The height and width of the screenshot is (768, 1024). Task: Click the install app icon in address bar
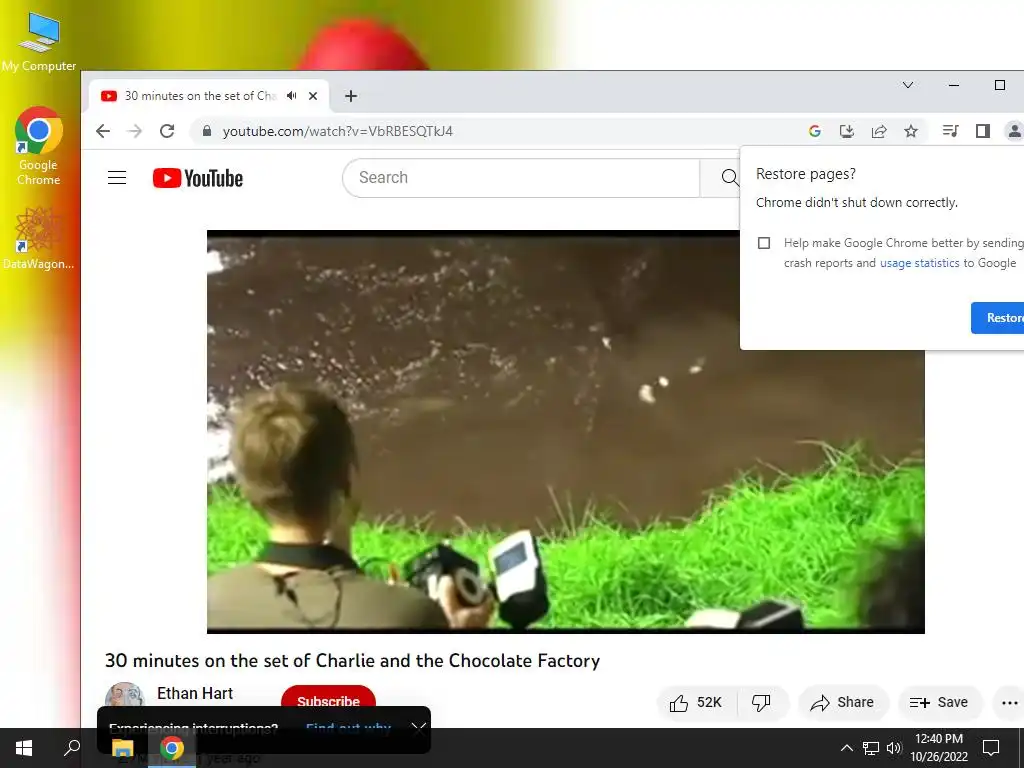tap(847, 131)
